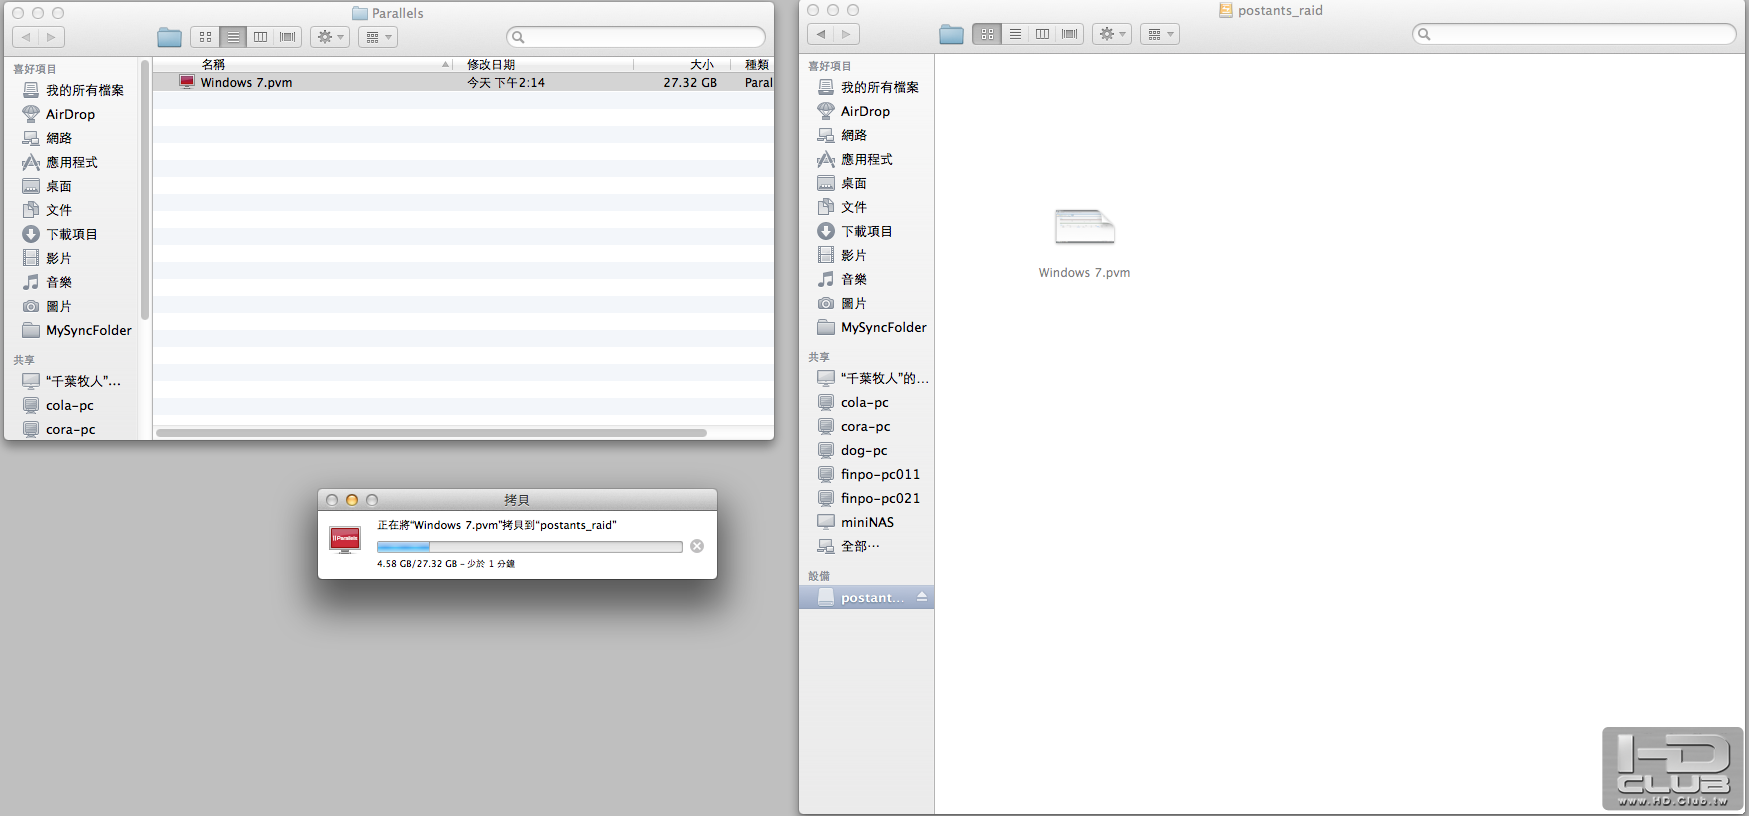Open 我的所有檔案 in postants_raid sidebar
1749x816 pixels.
(869, 87)
